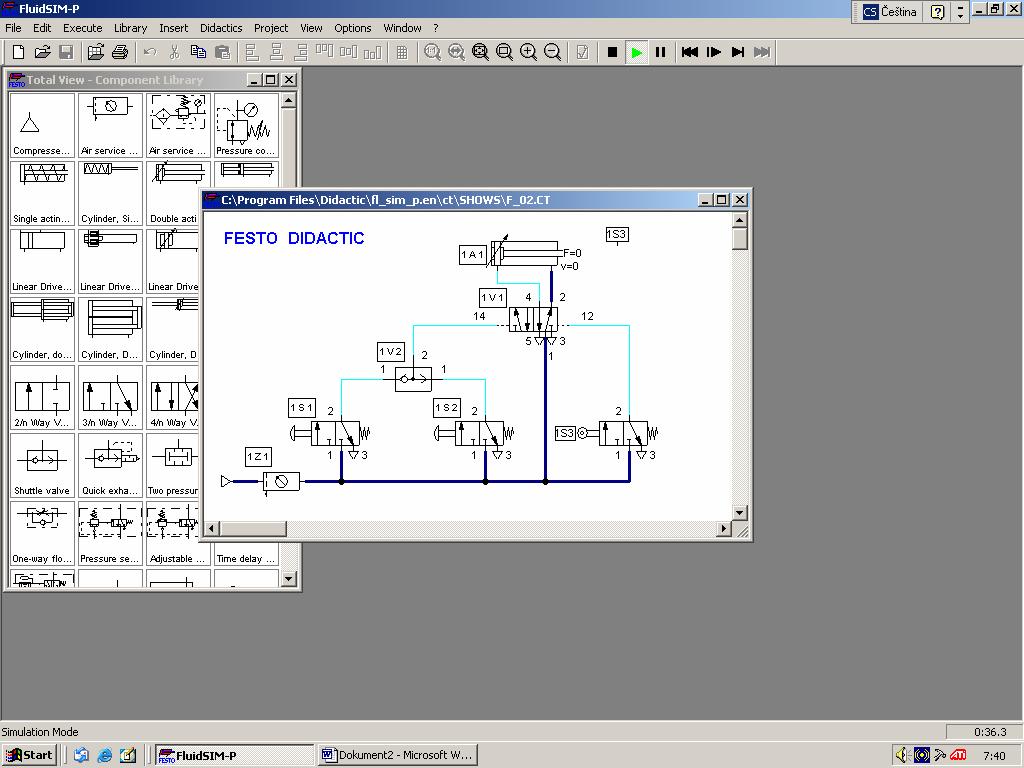Select the Compressed air supply component

tap(42, 125)
